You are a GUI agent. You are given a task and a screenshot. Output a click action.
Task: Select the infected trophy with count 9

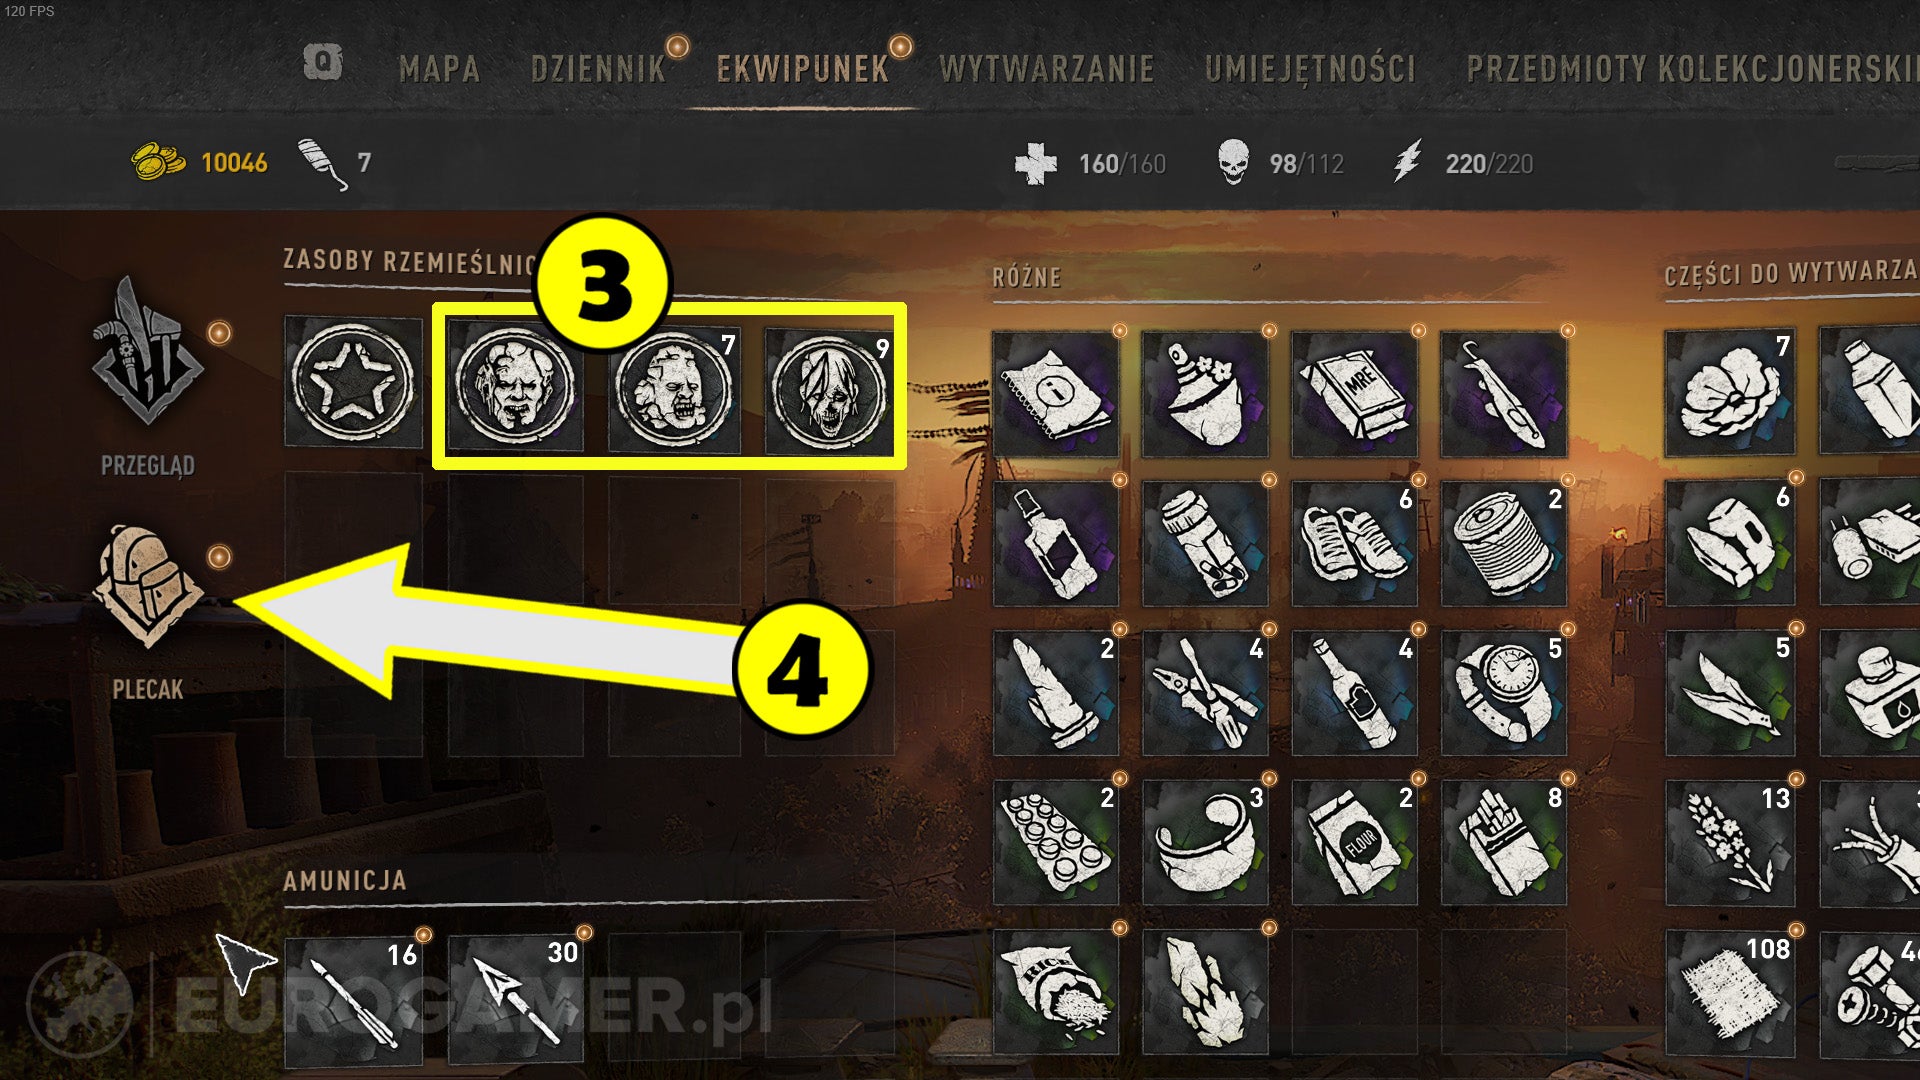[x=830, y=390]
